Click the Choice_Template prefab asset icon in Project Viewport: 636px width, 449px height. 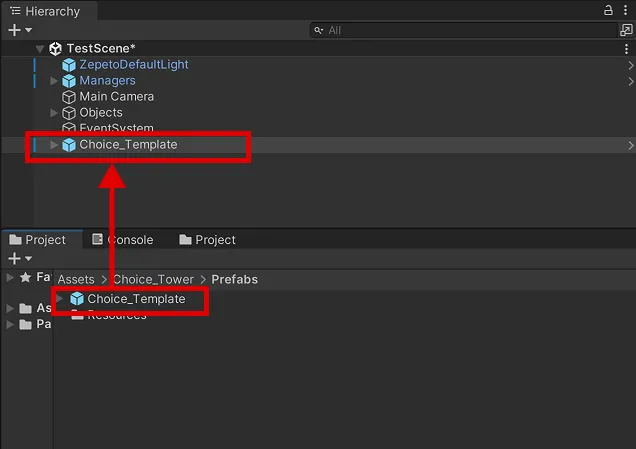pyautogui.click(x=77, y=299)
